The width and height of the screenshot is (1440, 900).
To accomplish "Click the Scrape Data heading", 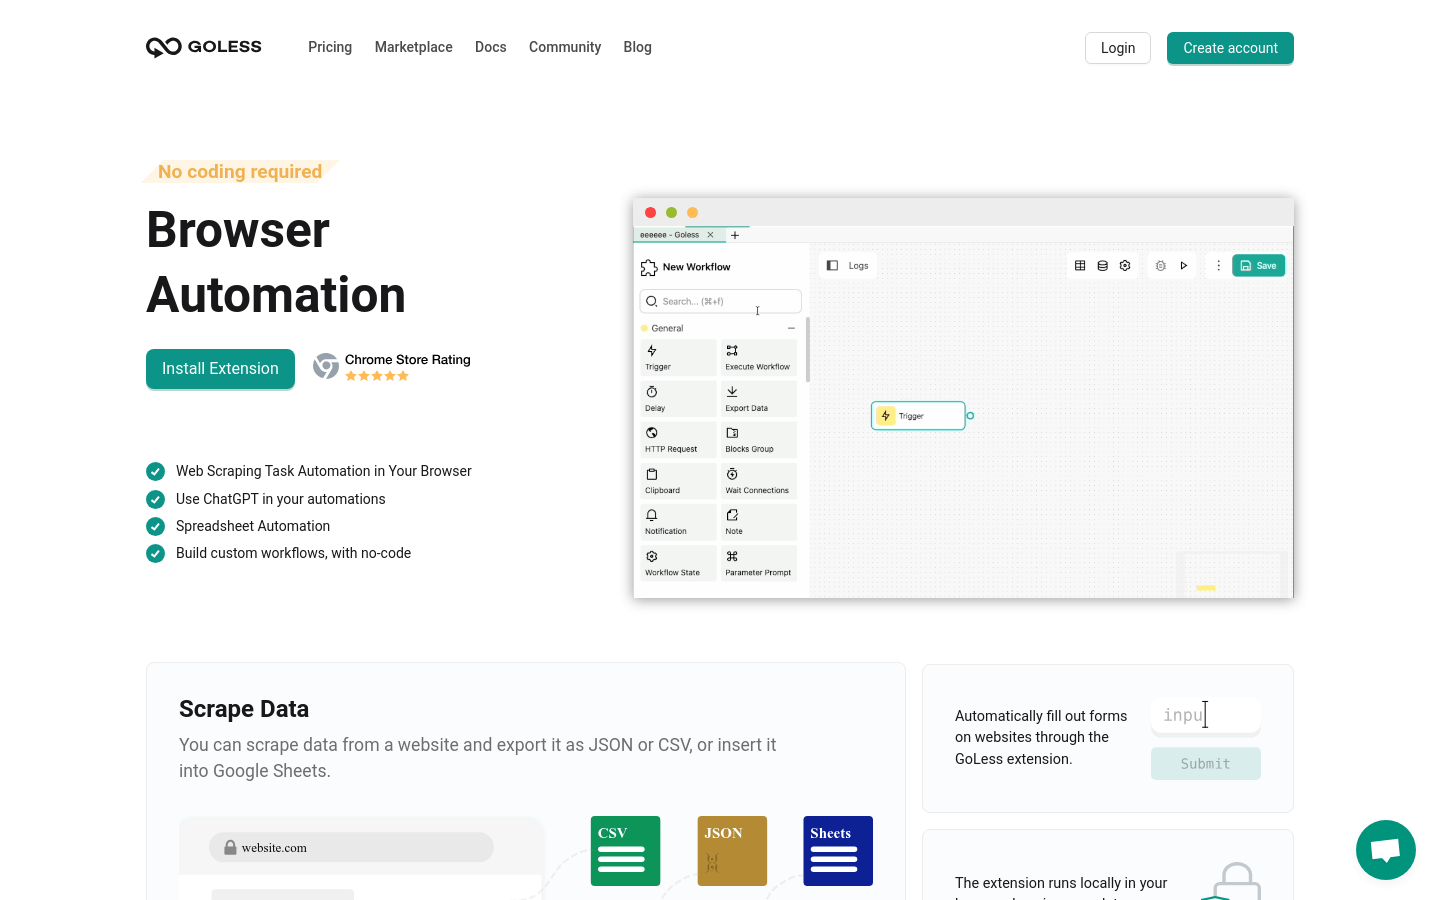I will (x=244, y=709).
